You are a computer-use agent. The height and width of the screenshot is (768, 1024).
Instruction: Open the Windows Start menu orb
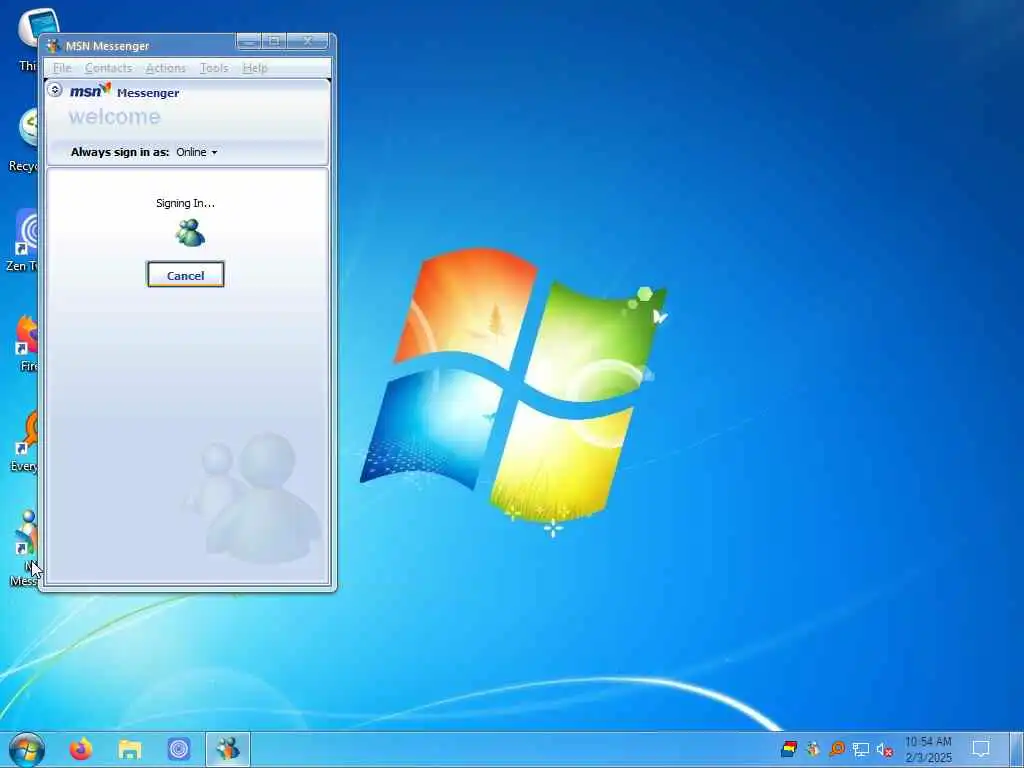tap(27, 750)
